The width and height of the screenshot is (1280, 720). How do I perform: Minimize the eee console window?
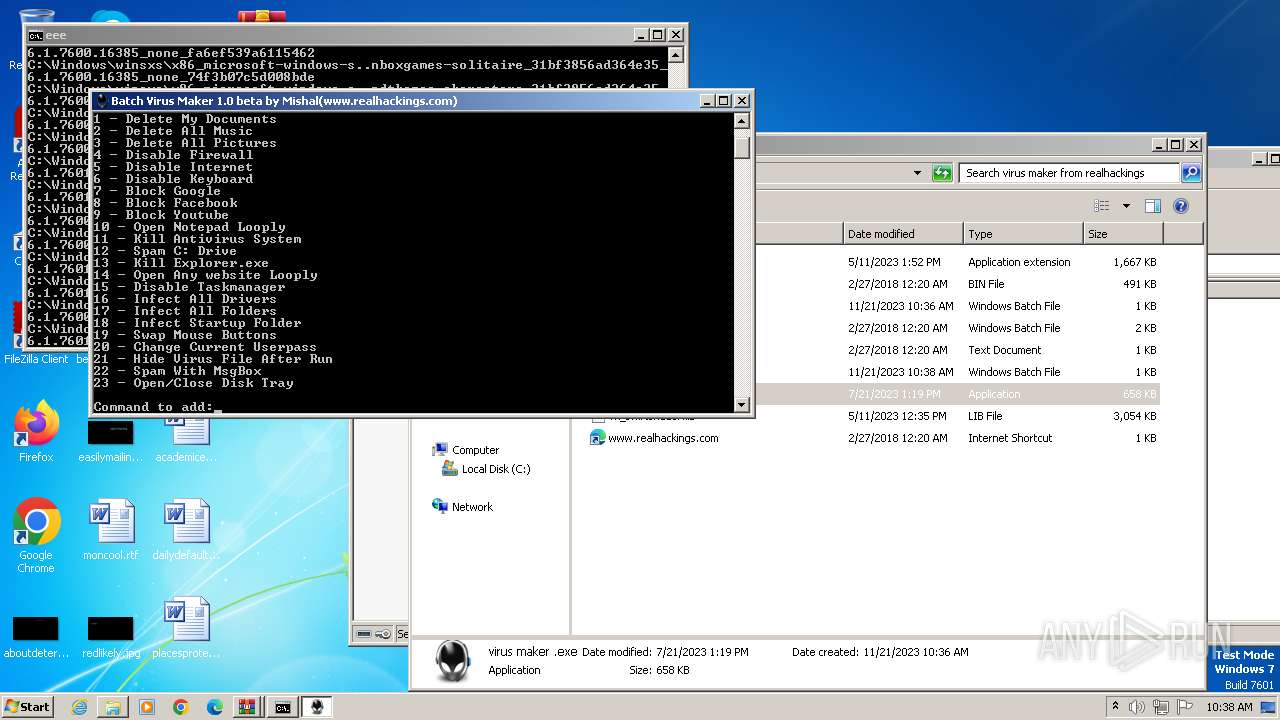click(x=641, y=35)
